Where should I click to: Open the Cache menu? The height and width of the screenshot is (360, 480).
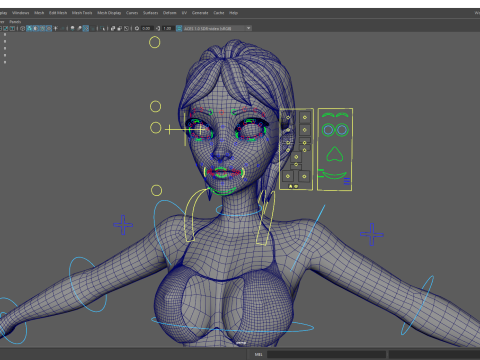(x=219, y=13)
